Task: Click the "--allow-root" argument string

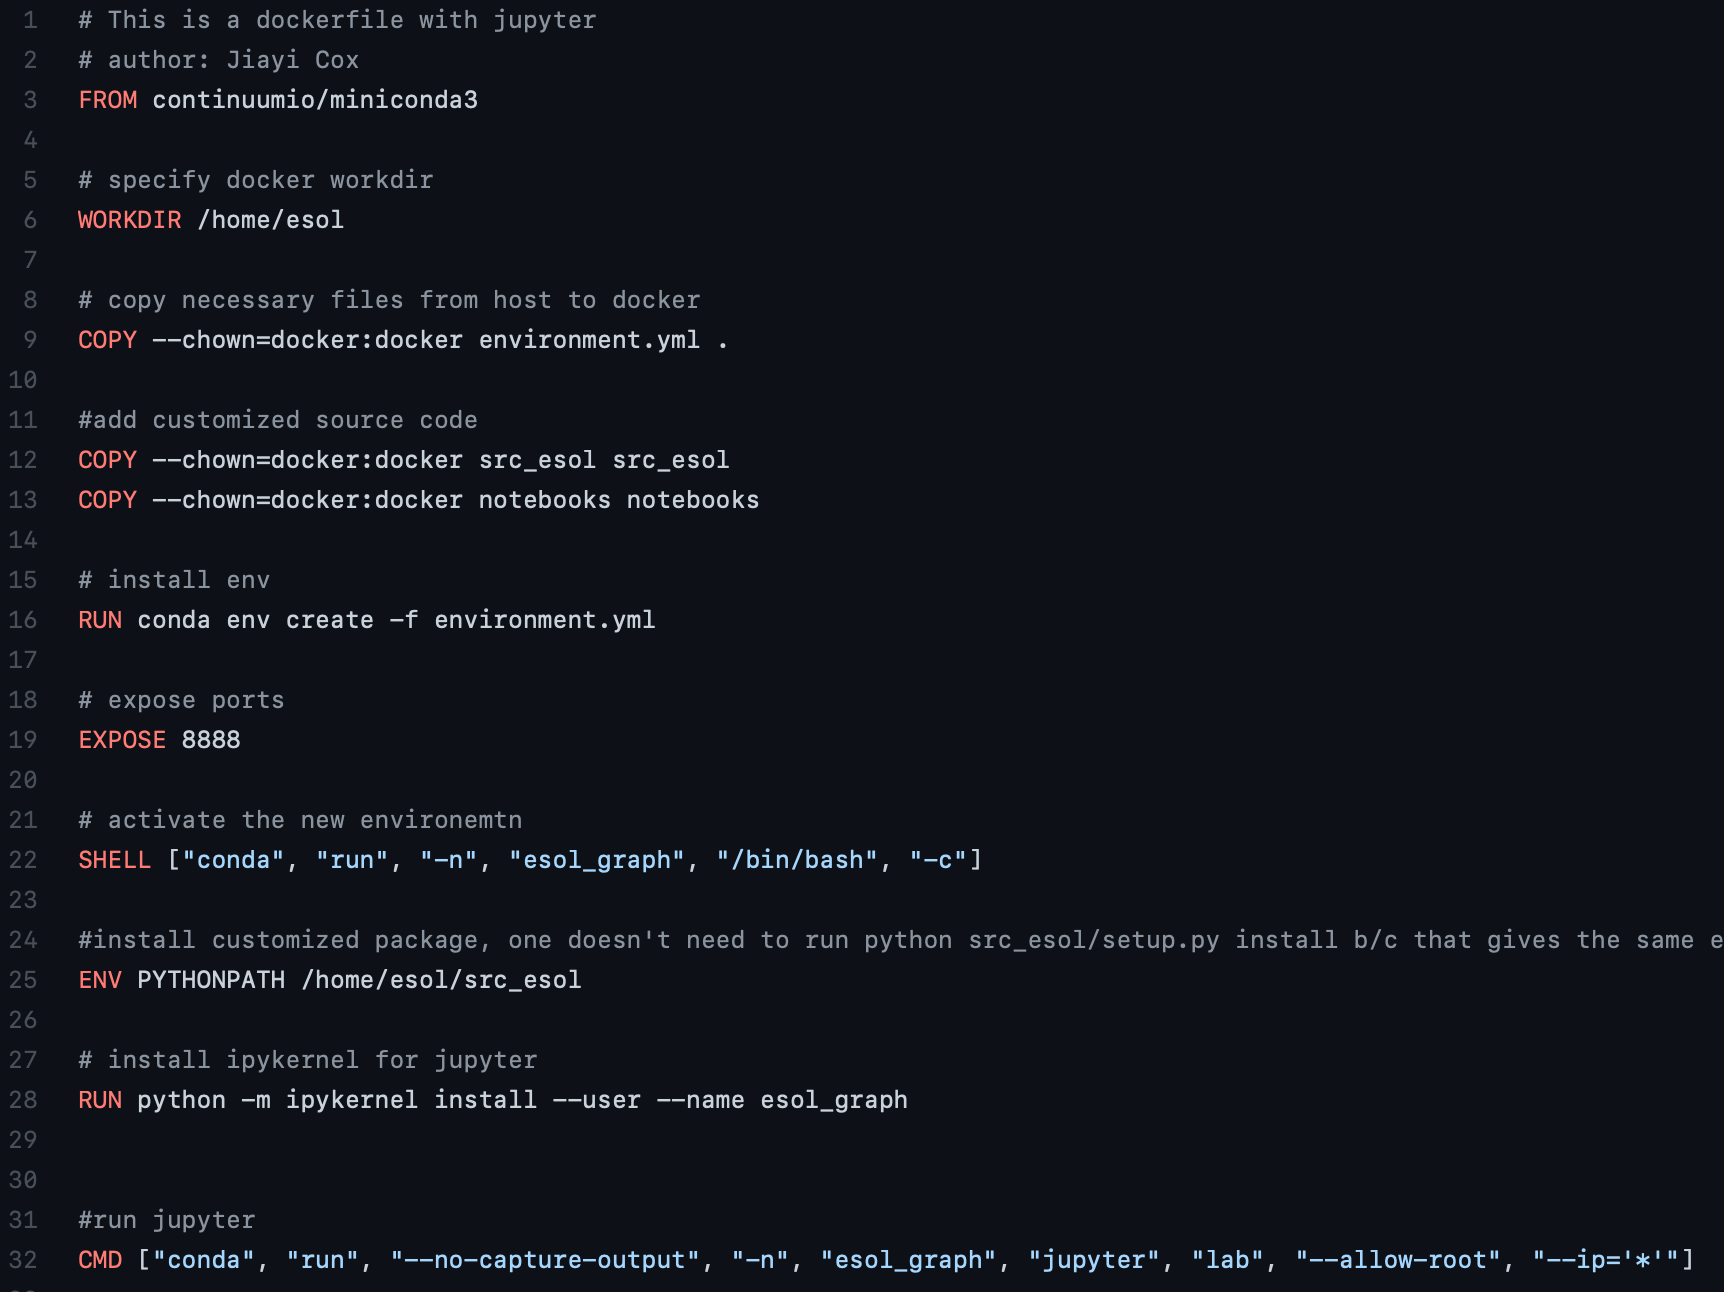Action: (1398, 1260)
